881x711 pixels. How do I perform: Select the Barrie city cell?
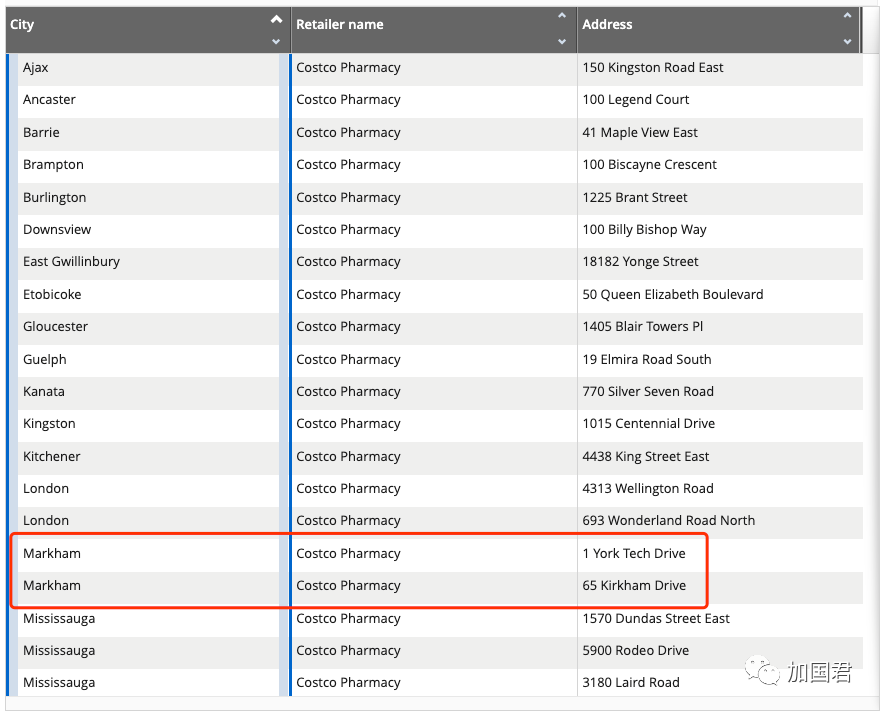[148, 134]
